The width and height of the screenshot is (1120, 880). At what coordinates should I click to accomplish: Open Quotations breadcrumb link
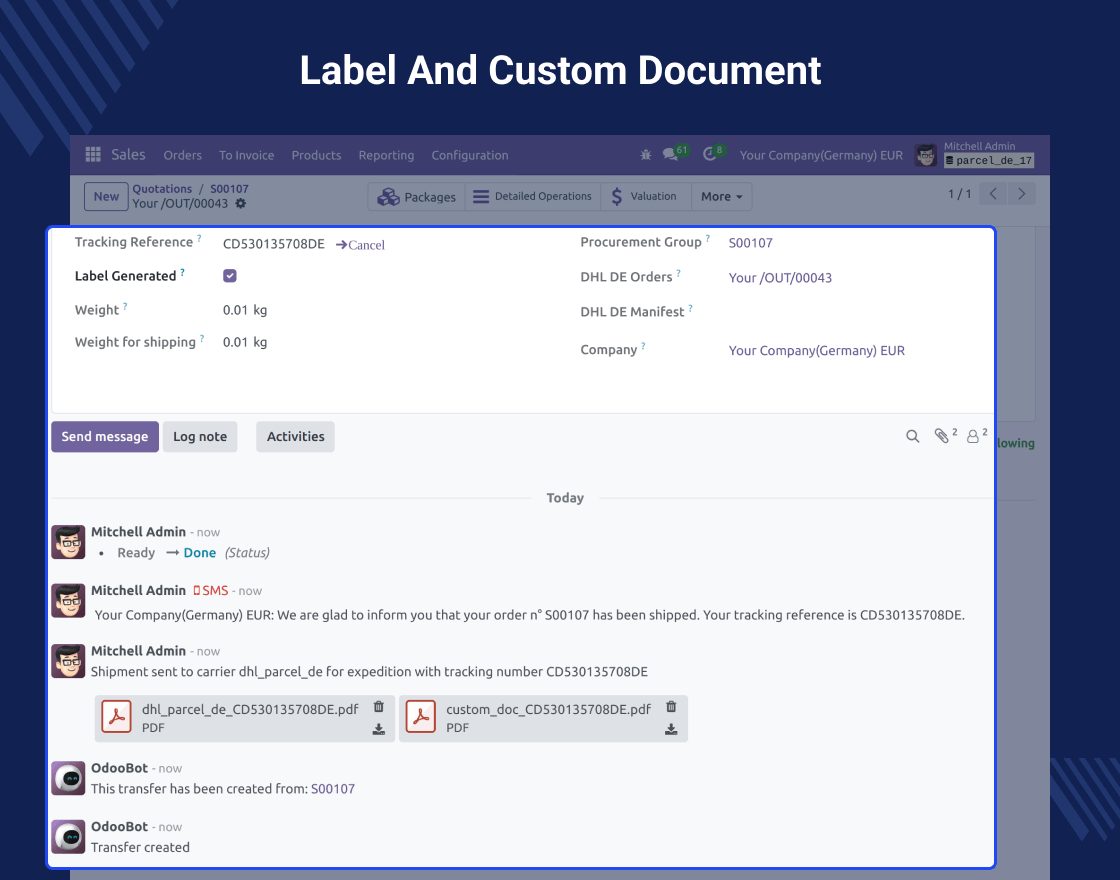point(162,189)
